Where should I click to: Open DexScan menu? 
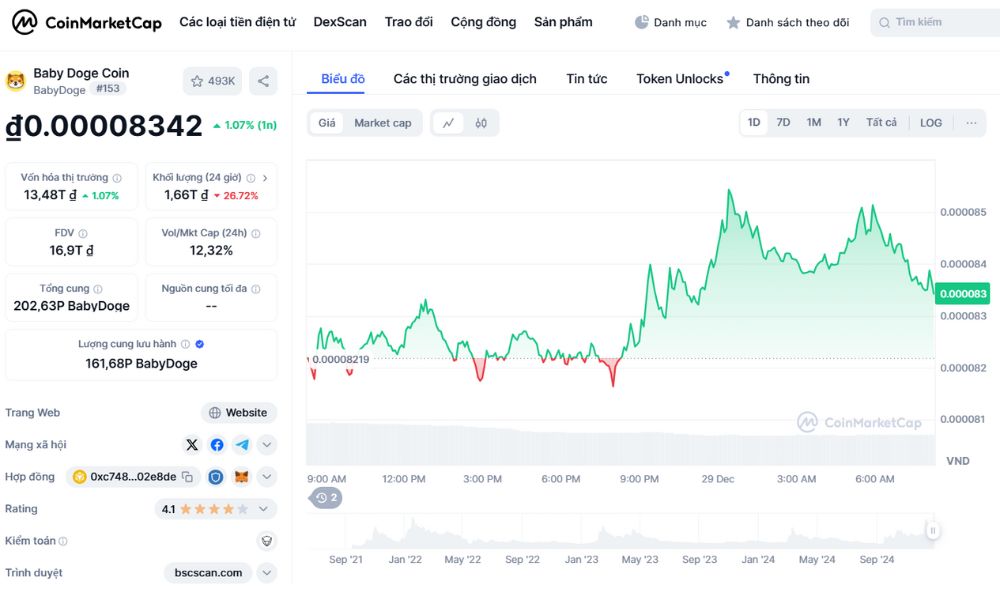(x=340, y=22)
